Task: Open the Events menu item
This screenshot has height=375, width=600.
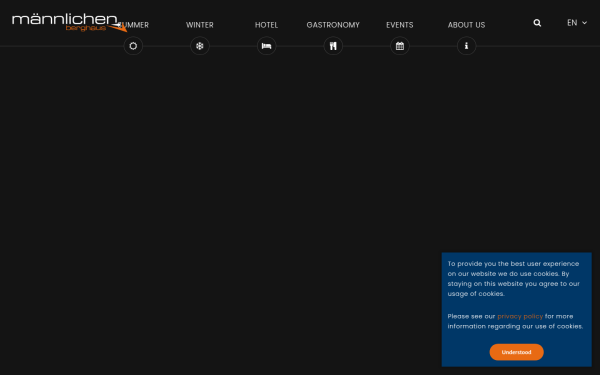Action: pyautogui.click(x=399, y=25)
